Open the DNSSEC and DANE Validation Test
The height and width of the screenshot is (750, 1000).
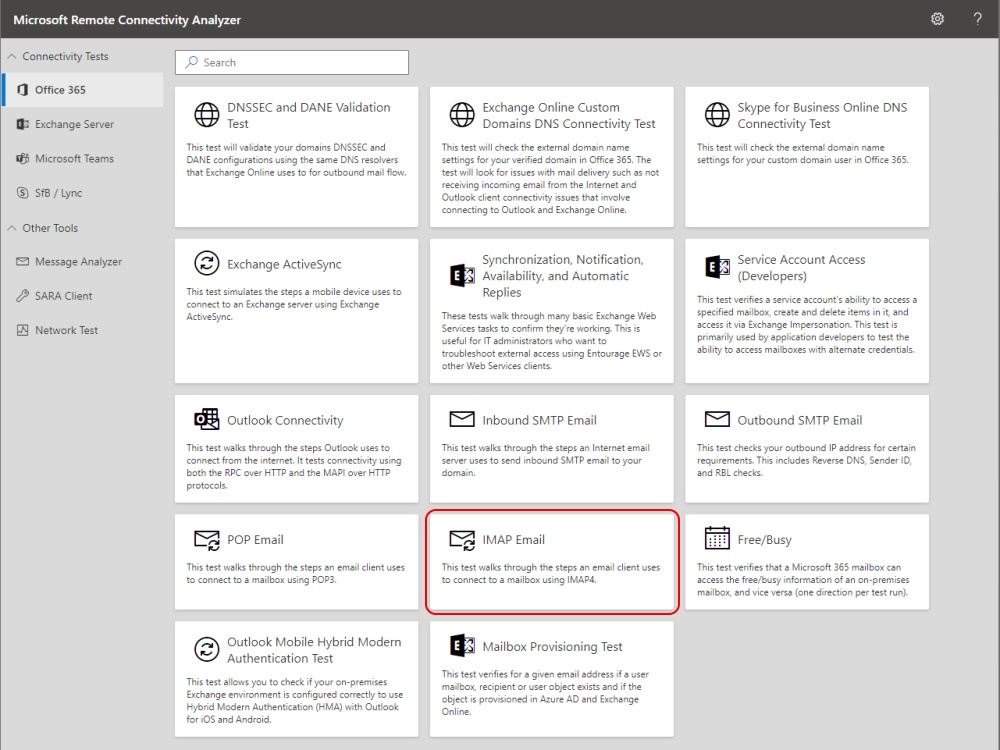297,157
